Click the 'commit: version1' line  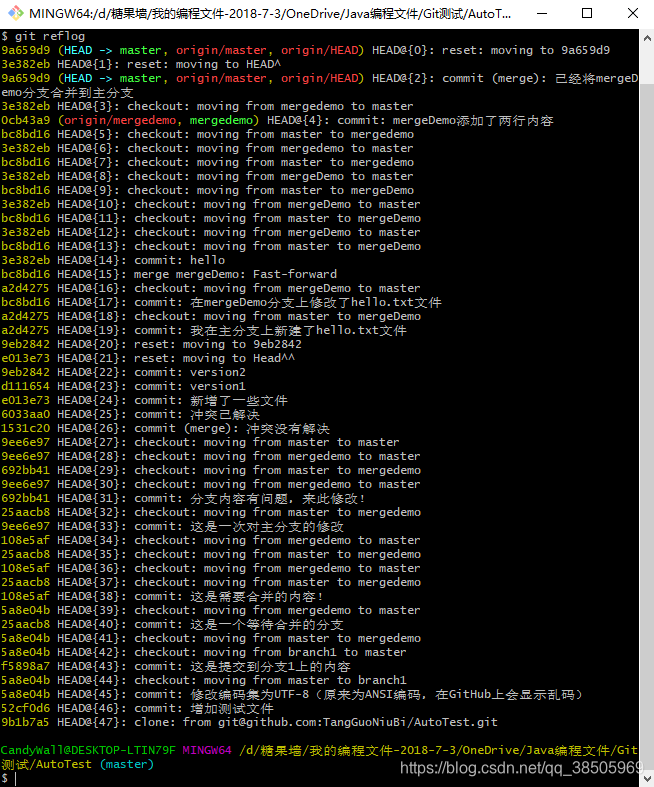click(x=123, y=386)
